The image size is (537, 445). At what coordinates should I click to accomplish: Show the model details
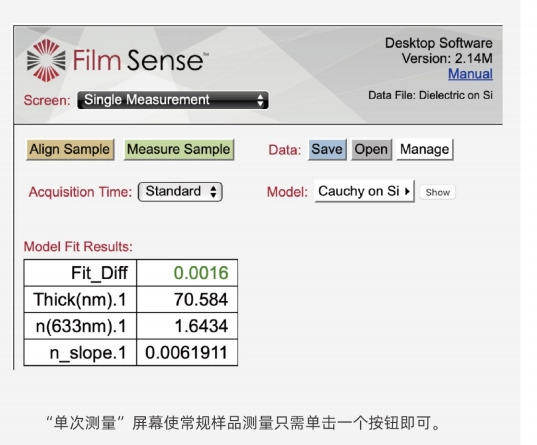(x=438, y=192)
